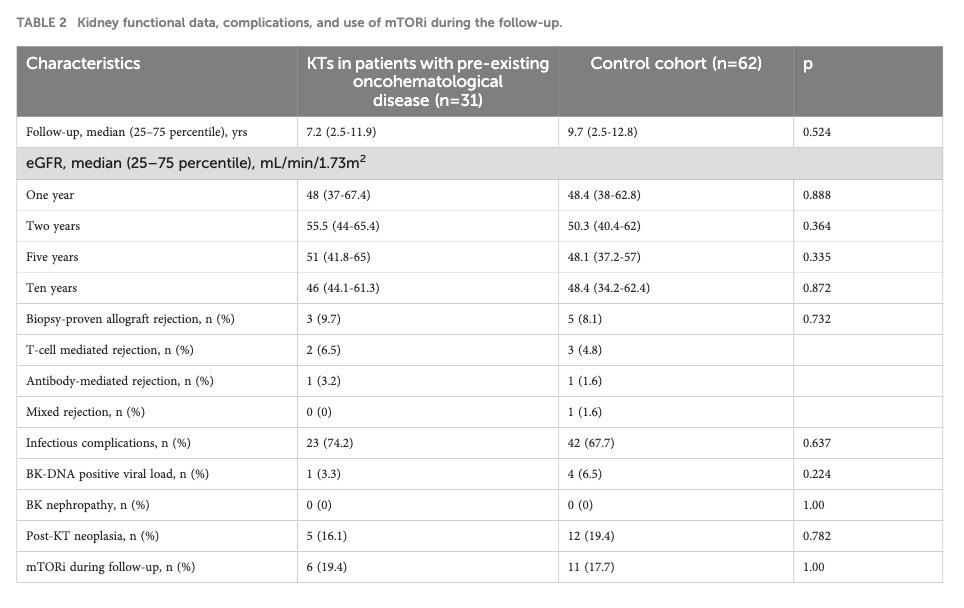964x608 pixels.
Task: Click the Control cohort (n=62) header
Action: (x=676, y=63)
